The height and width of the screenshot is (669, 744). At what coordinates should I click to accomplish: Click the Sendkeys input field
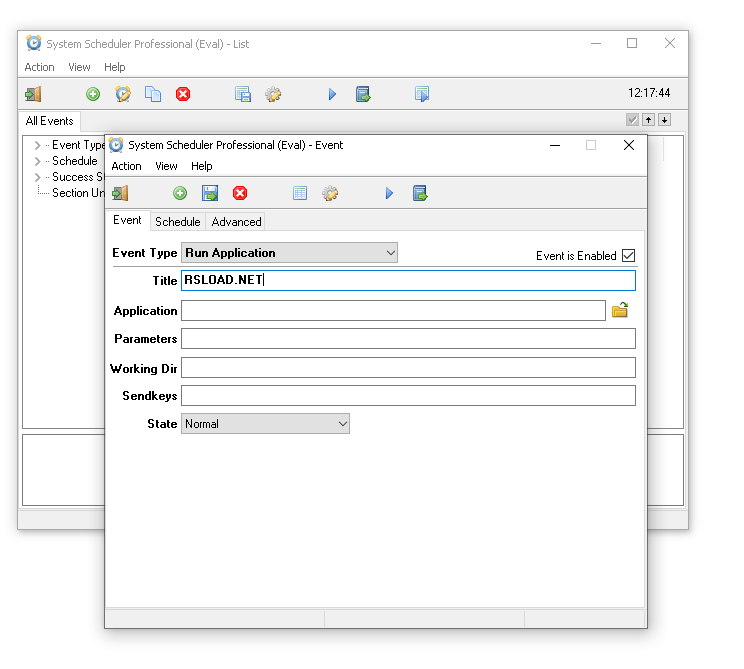408,395
